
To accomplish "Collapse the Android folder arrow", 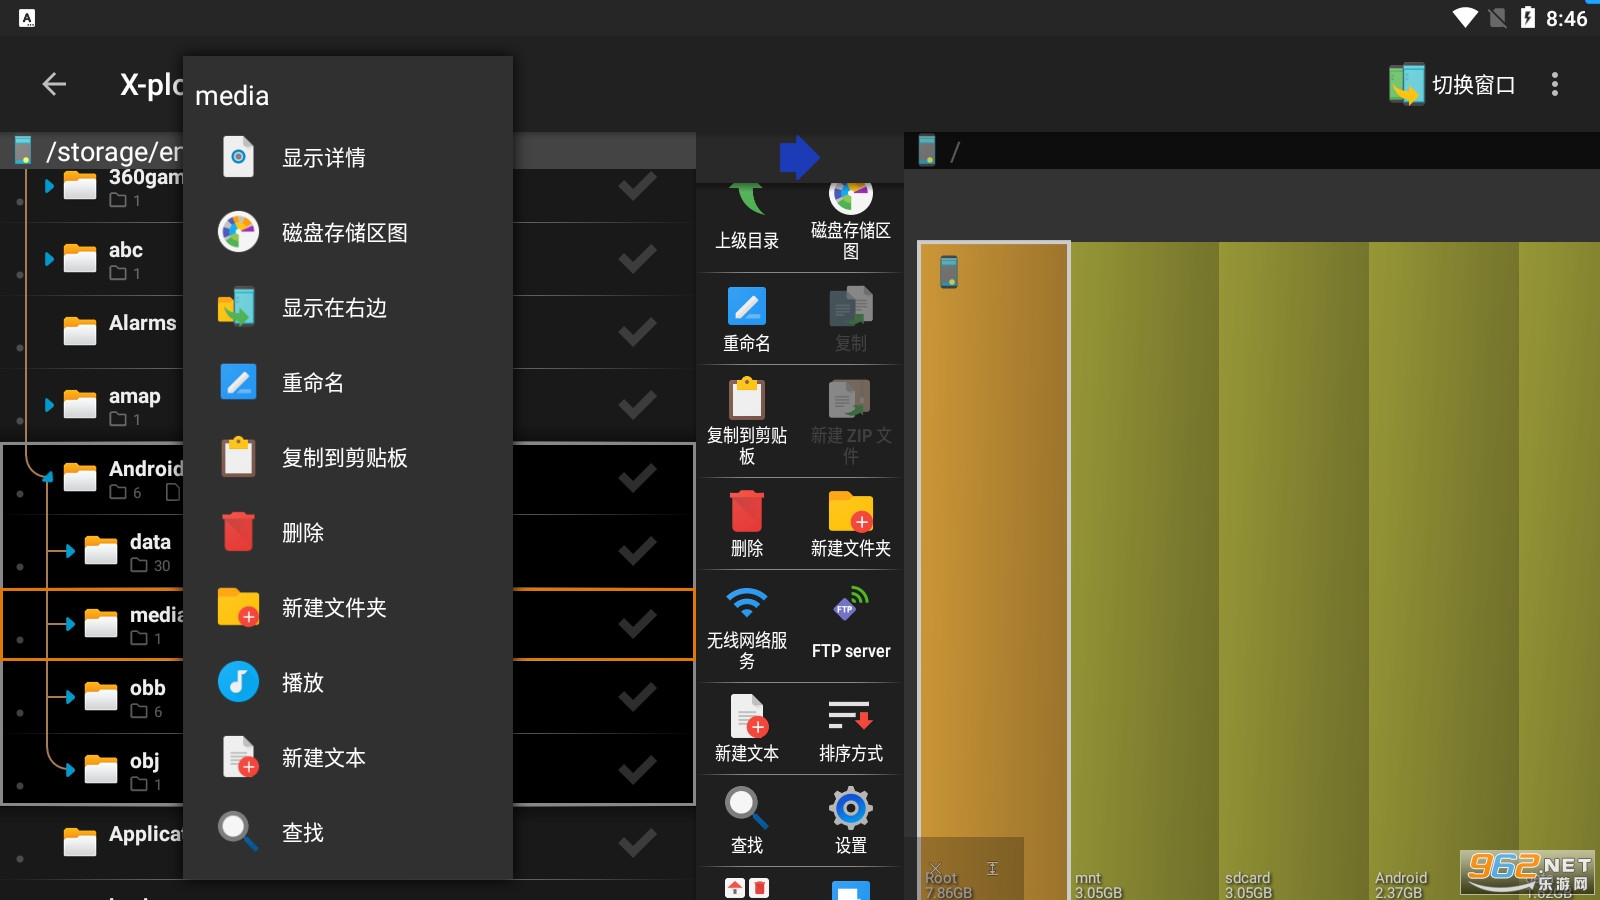I will click(x=48, y=478).
